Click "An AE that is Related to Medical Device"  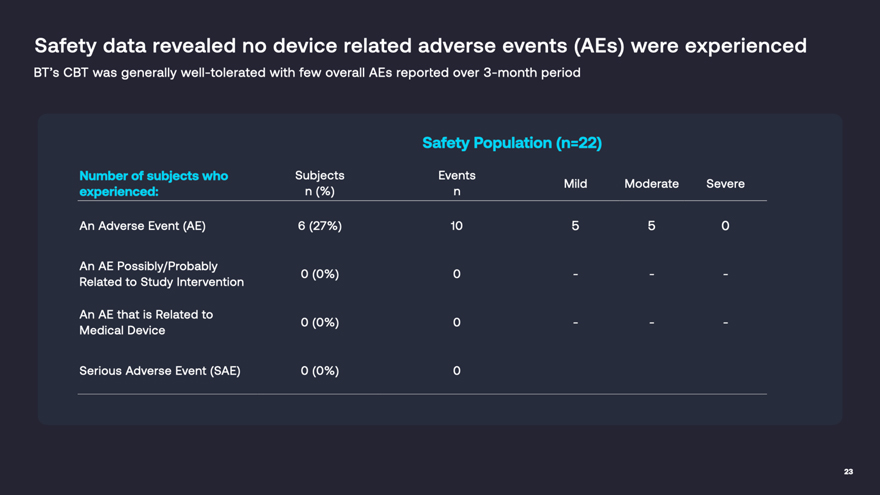pyautogui.click(x=146, y=322)
